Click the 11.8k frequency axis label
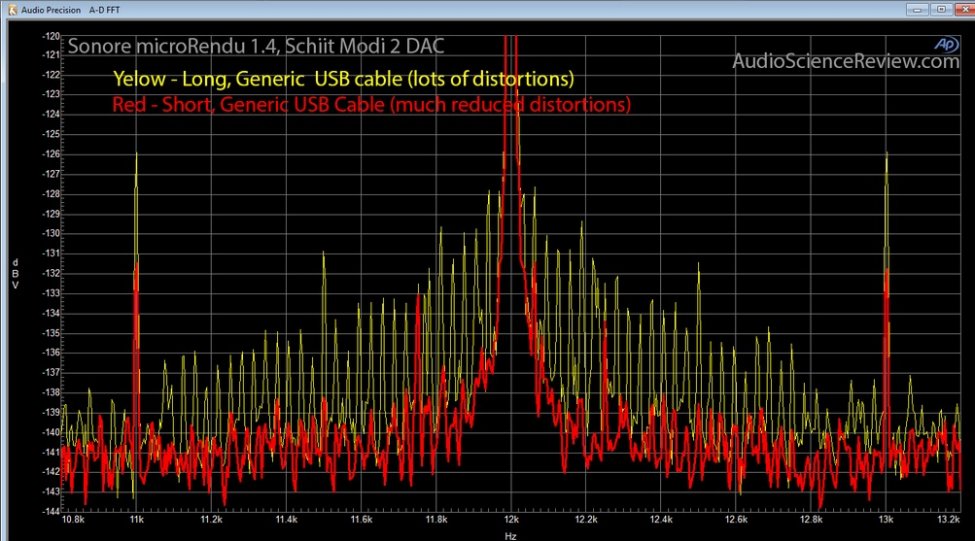 point(436,520)
